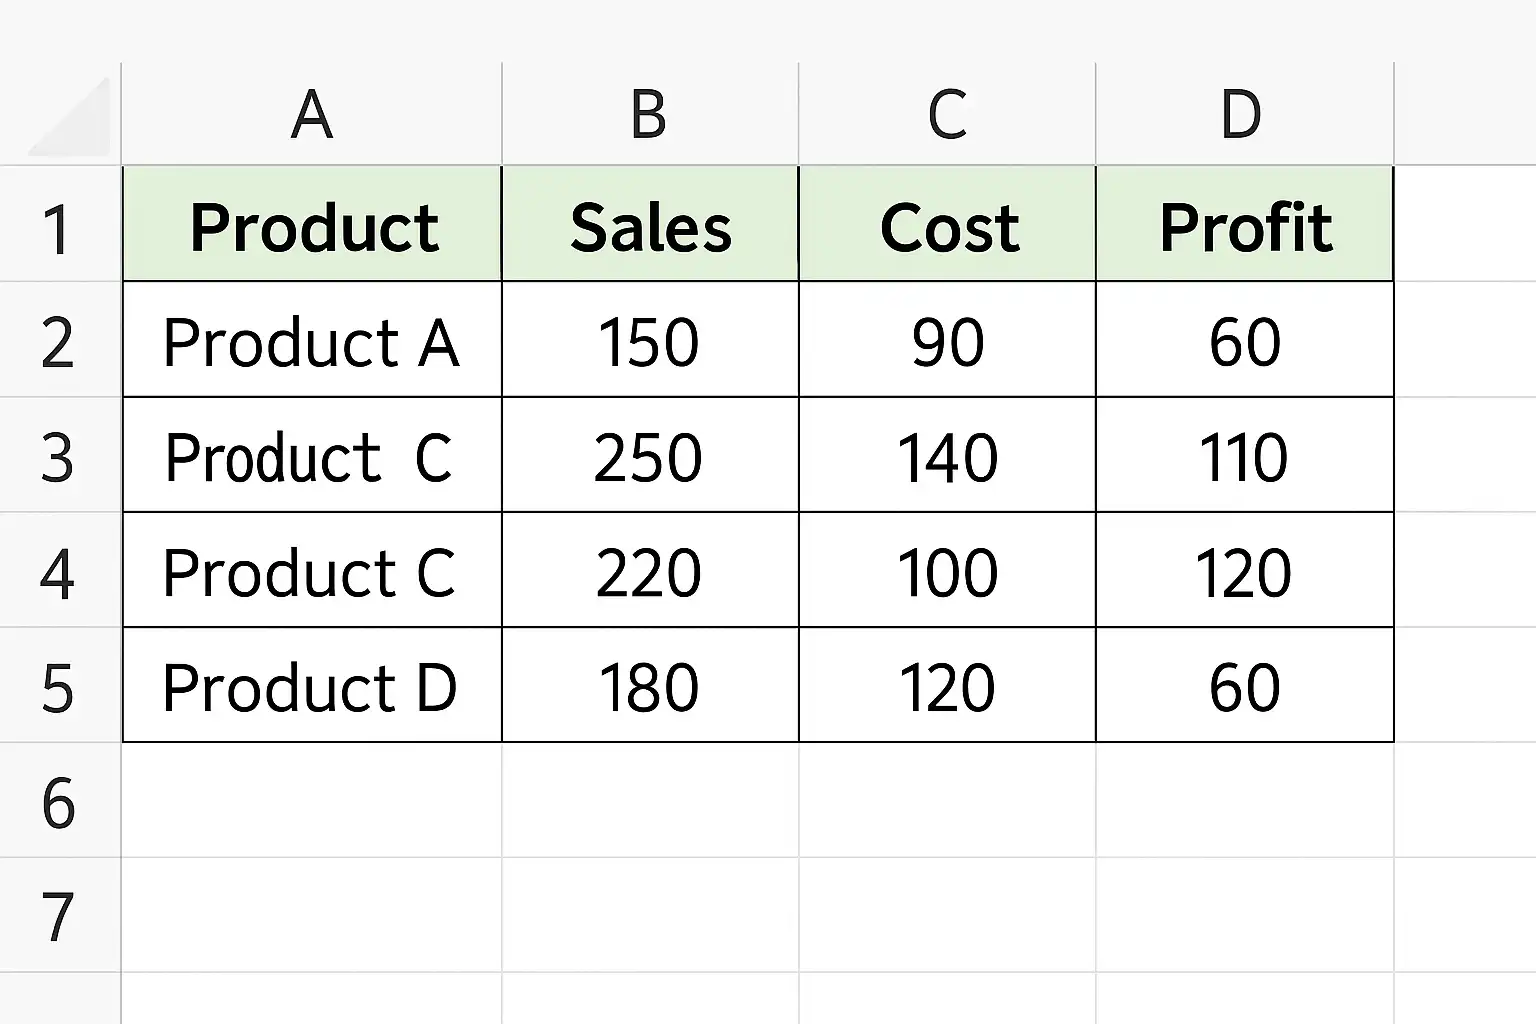The image size is (1536, 1024).
Task: Select the sales cell showing 220
Action: (650, 570)
